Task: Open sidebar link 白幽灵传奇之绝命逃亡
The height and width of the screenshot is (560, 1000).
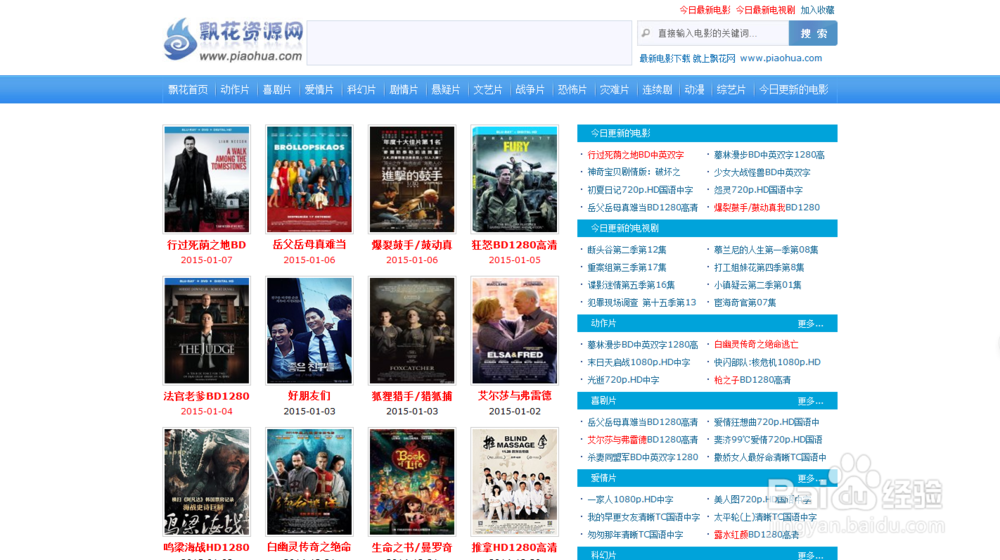Action: click(756, 344)
